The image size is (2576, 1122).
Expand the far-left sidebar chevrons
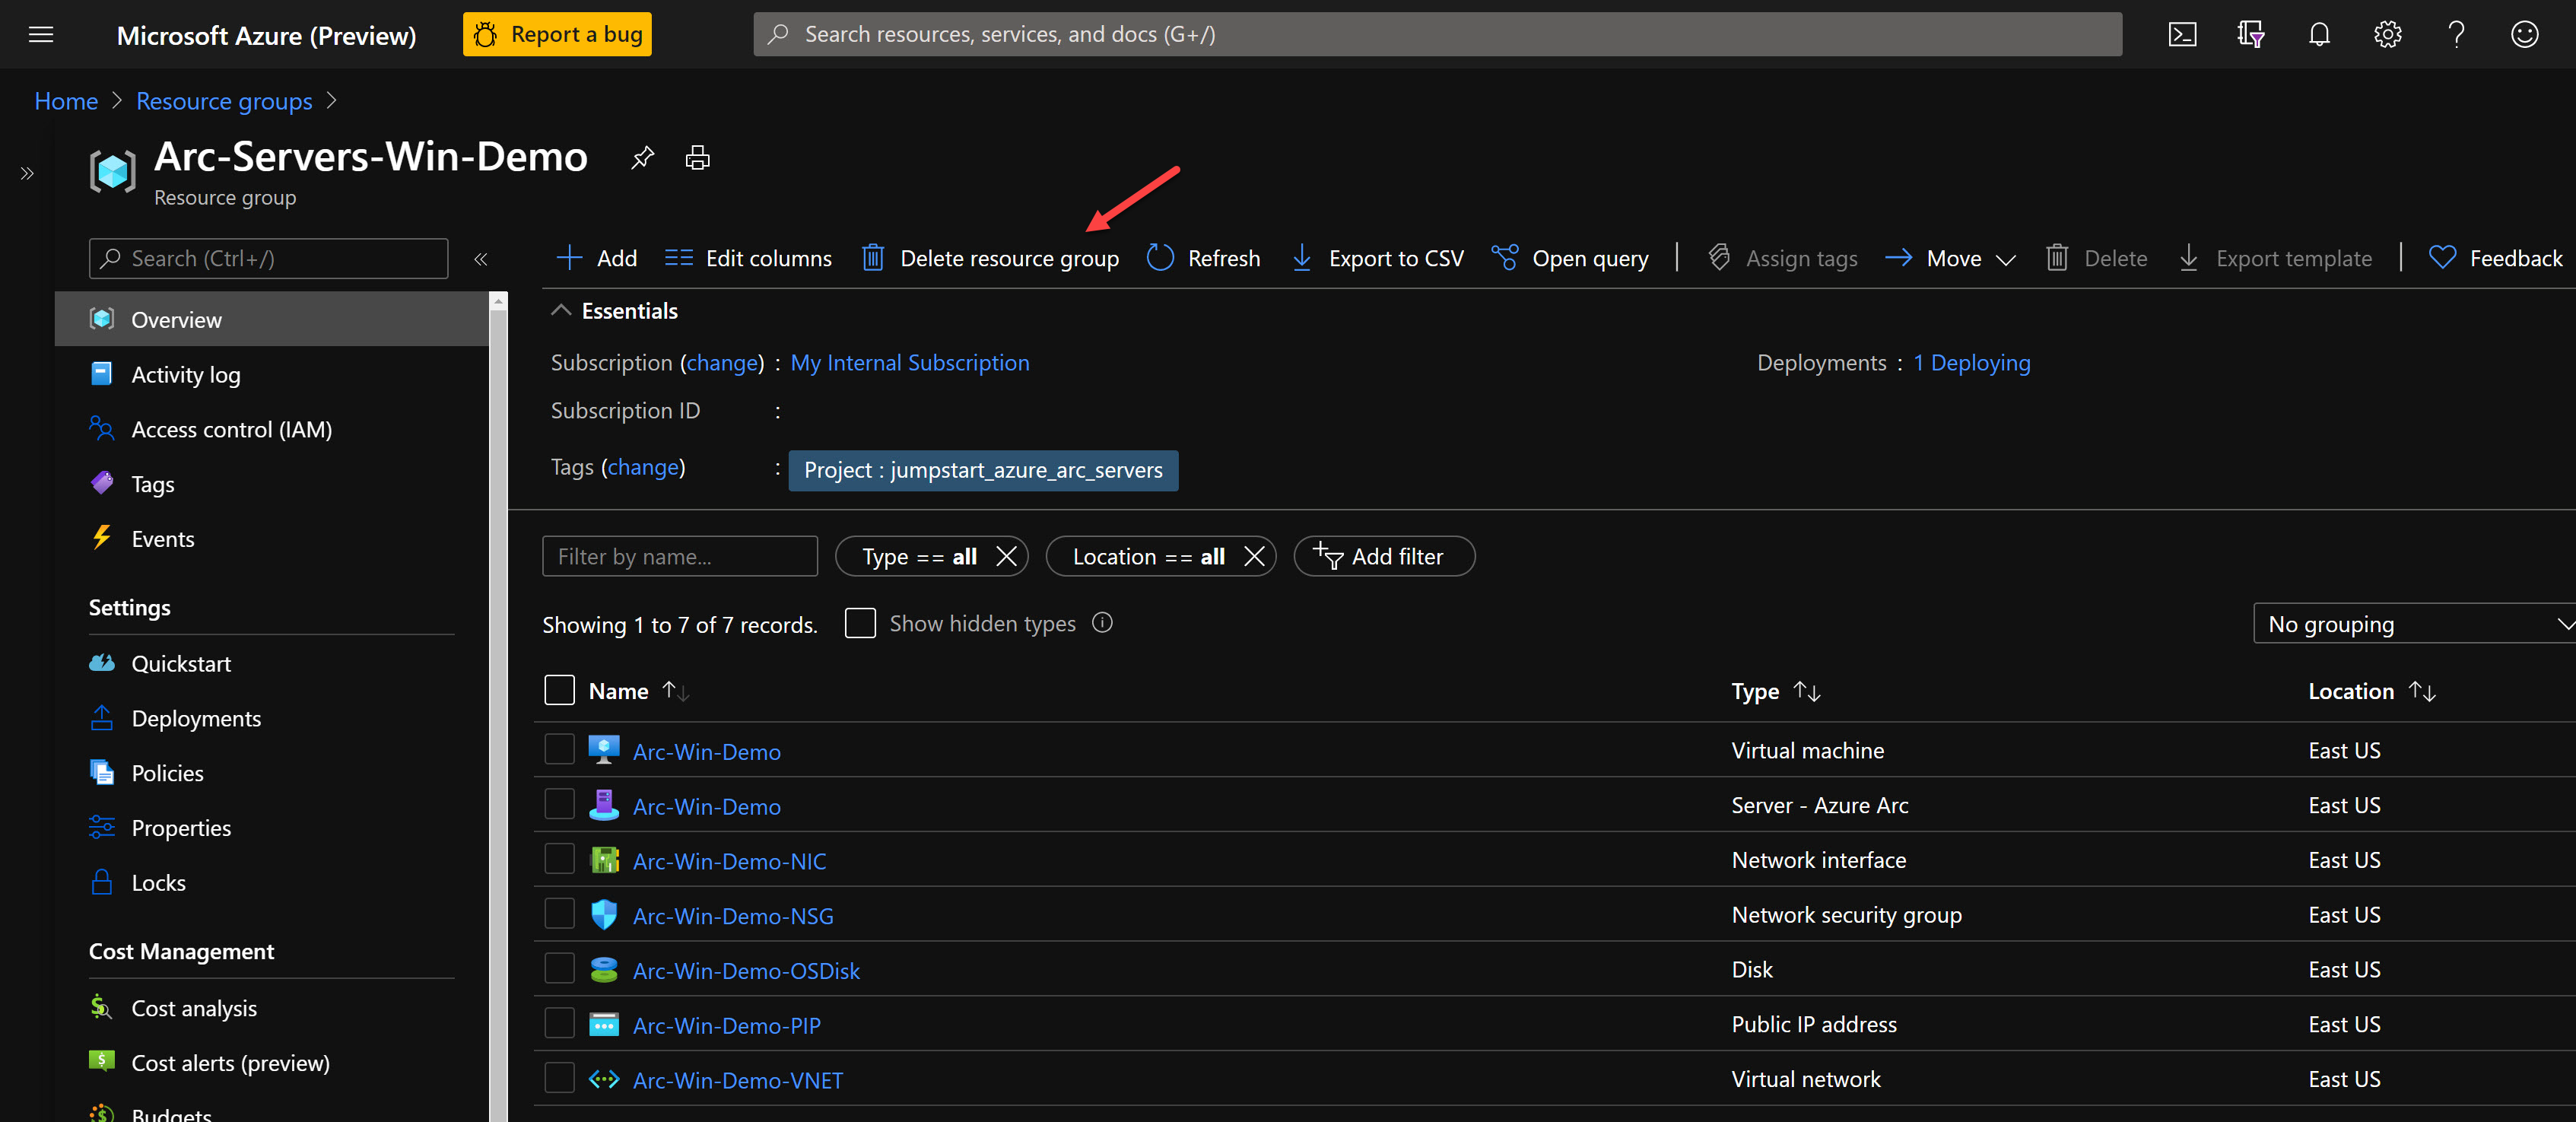(27, 174)
